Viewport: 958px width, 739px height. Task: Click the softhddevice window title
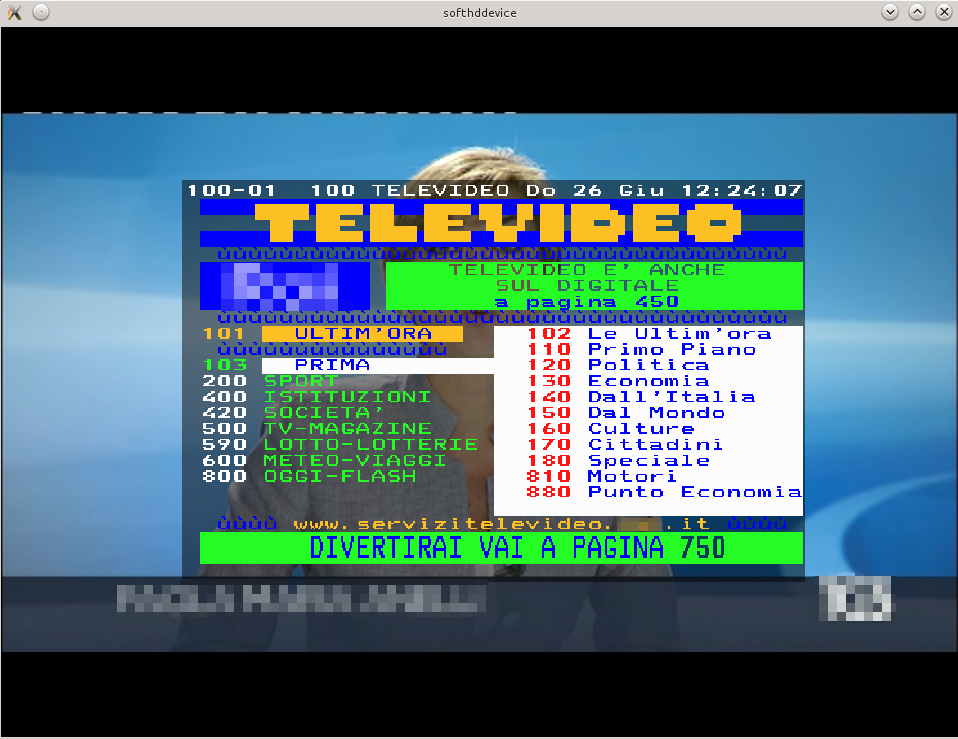[480, 13]
